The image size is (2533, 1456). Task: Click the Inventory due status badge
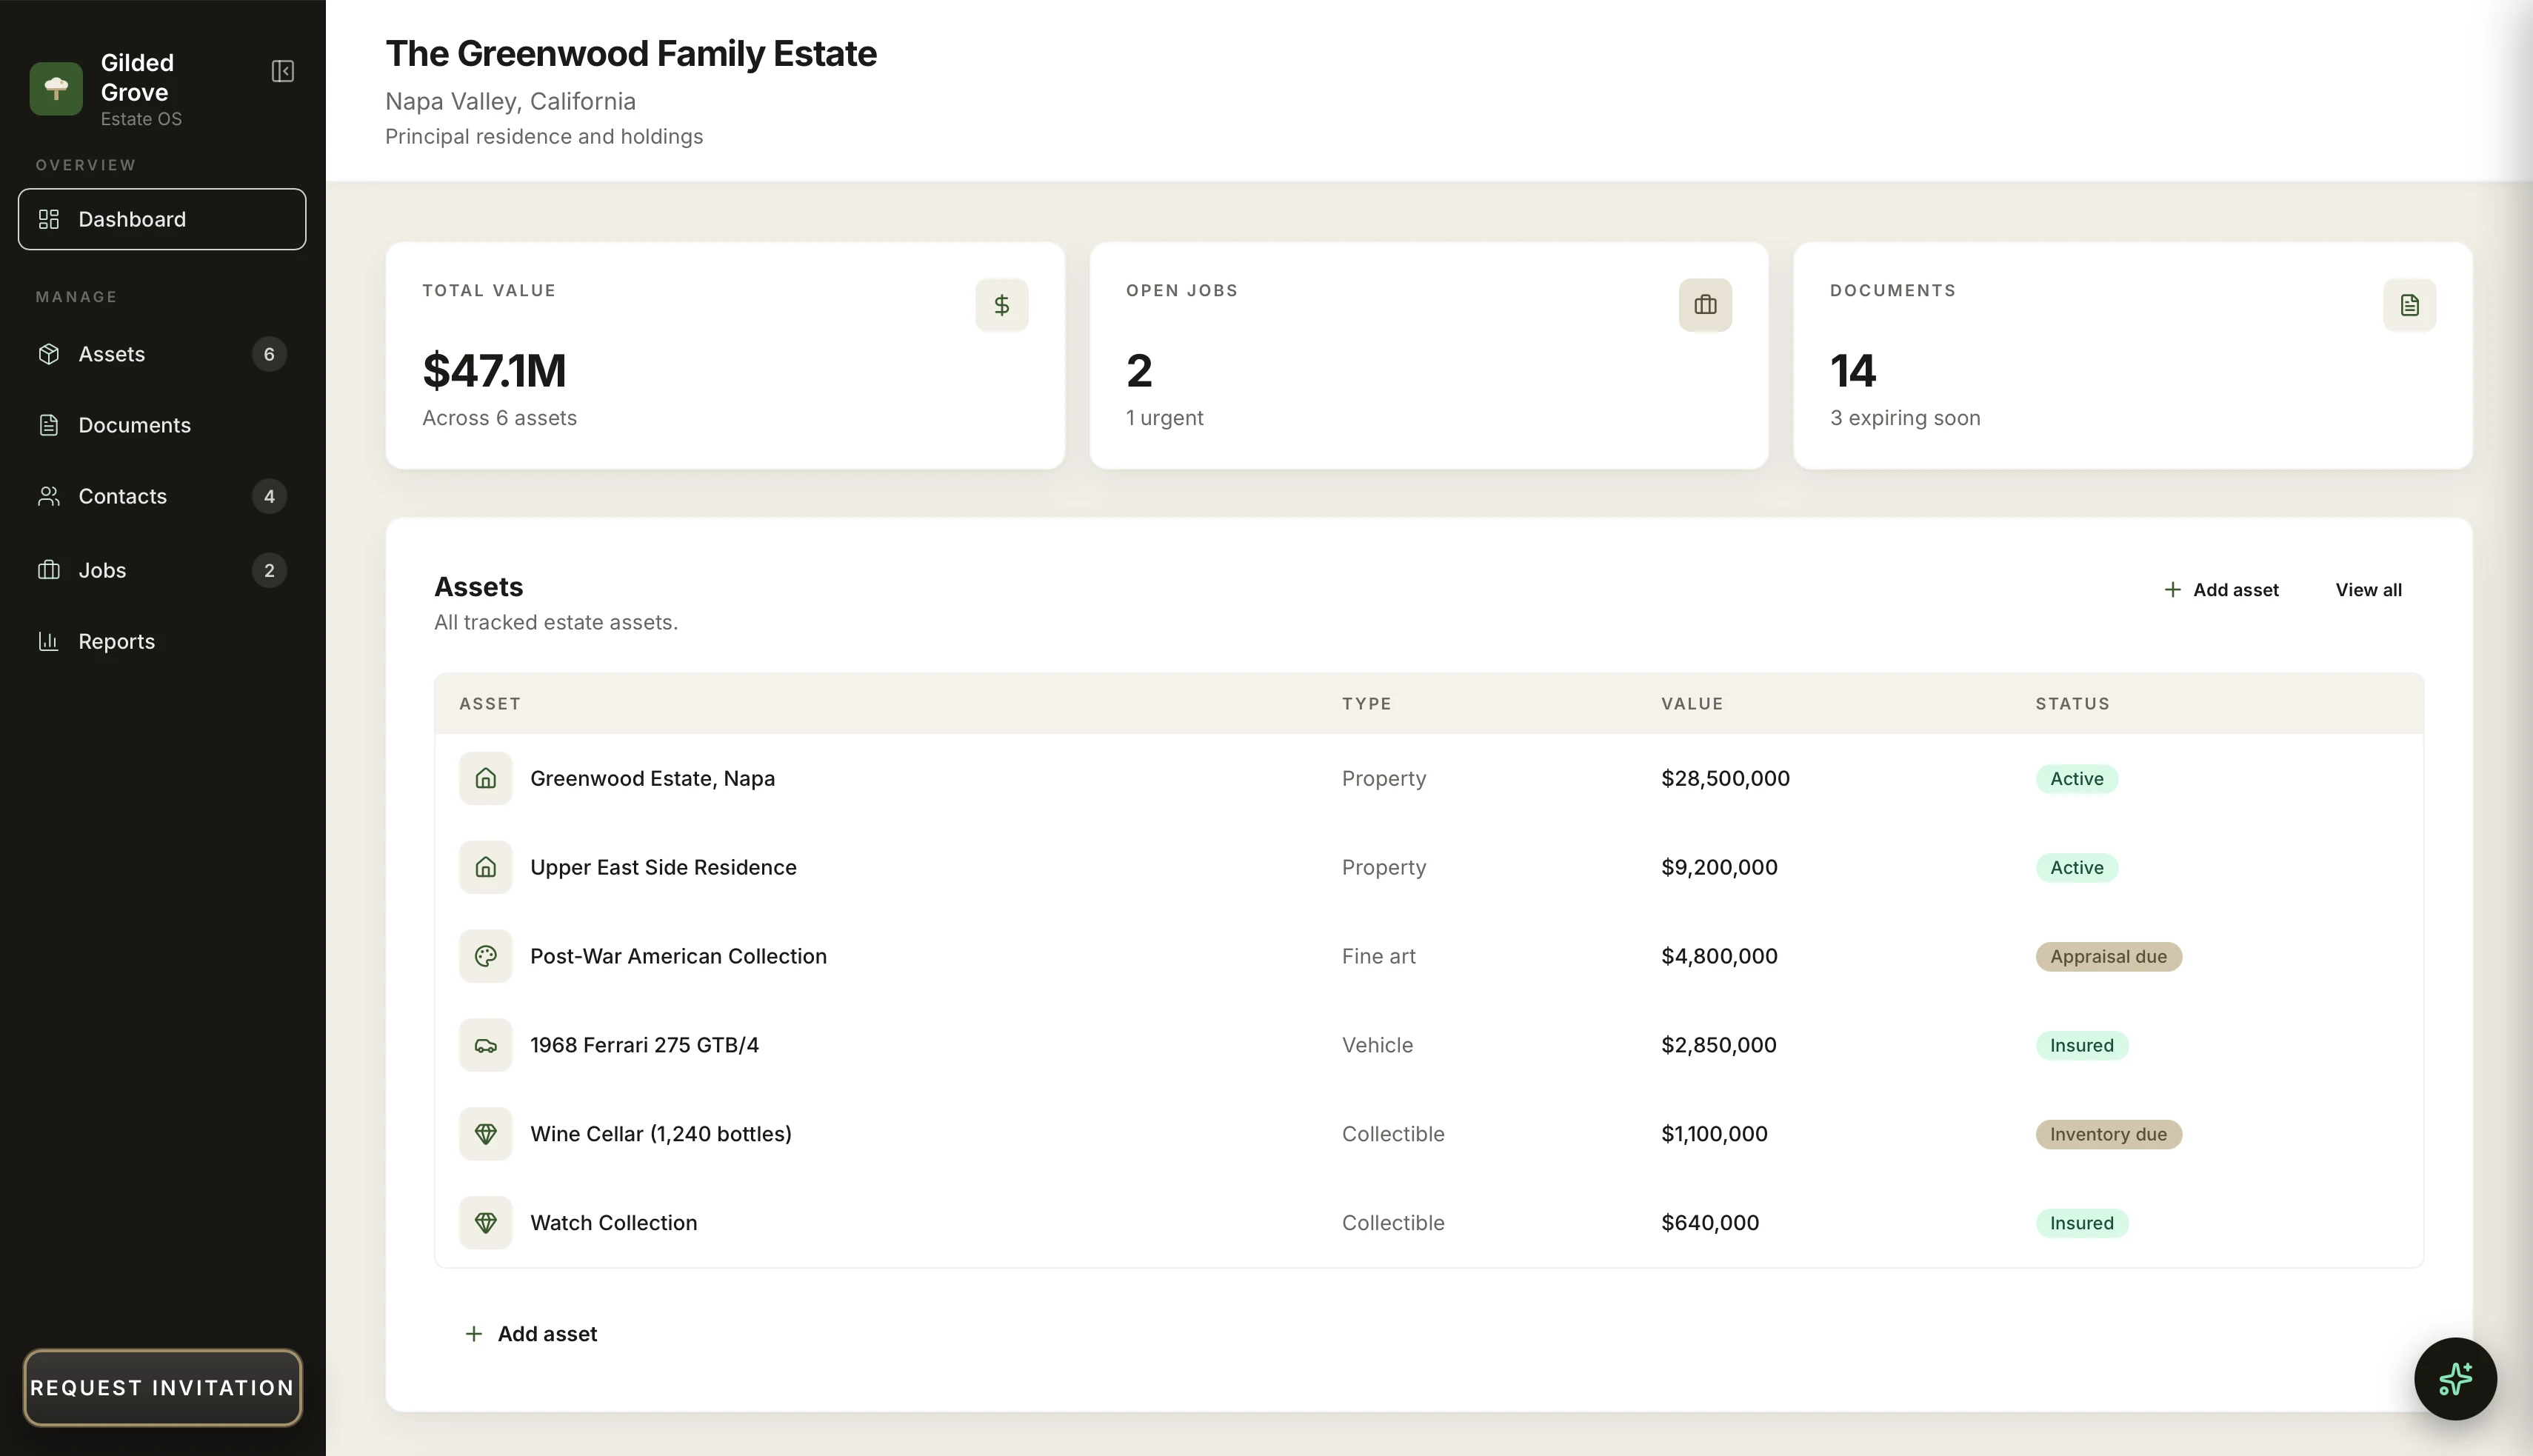pos(2108,1135)
